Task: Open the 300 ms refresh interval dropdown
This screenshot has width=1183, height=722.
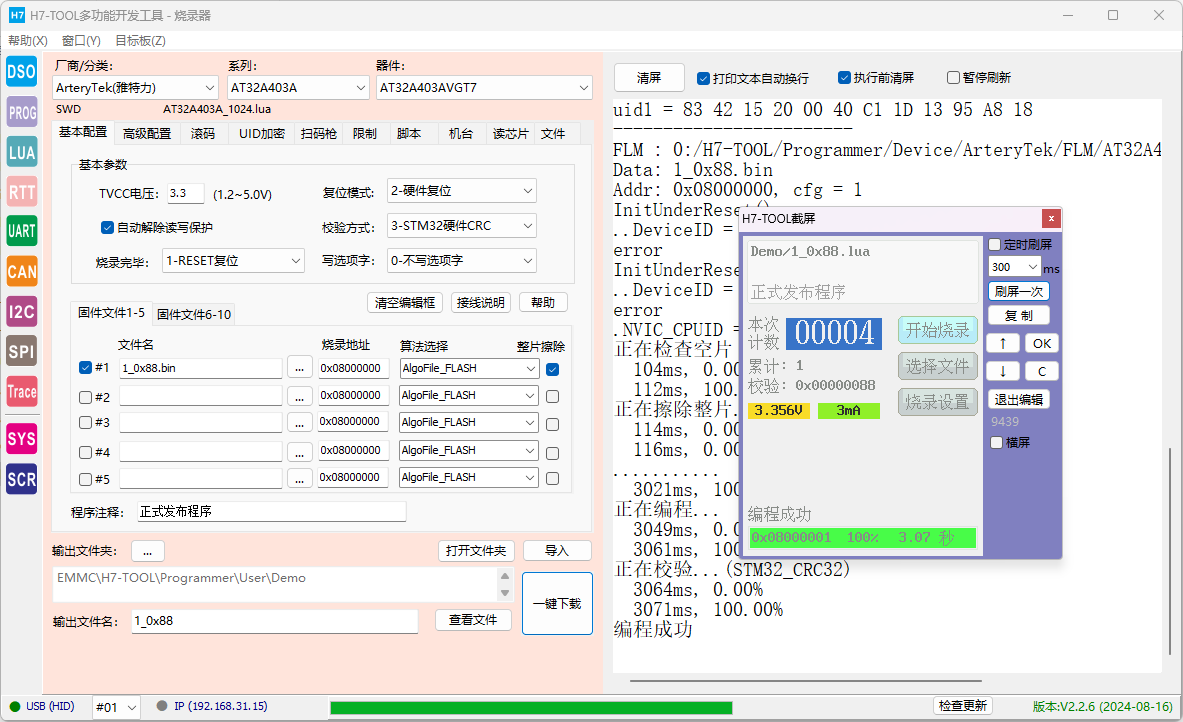Action: pos(1015,266)
